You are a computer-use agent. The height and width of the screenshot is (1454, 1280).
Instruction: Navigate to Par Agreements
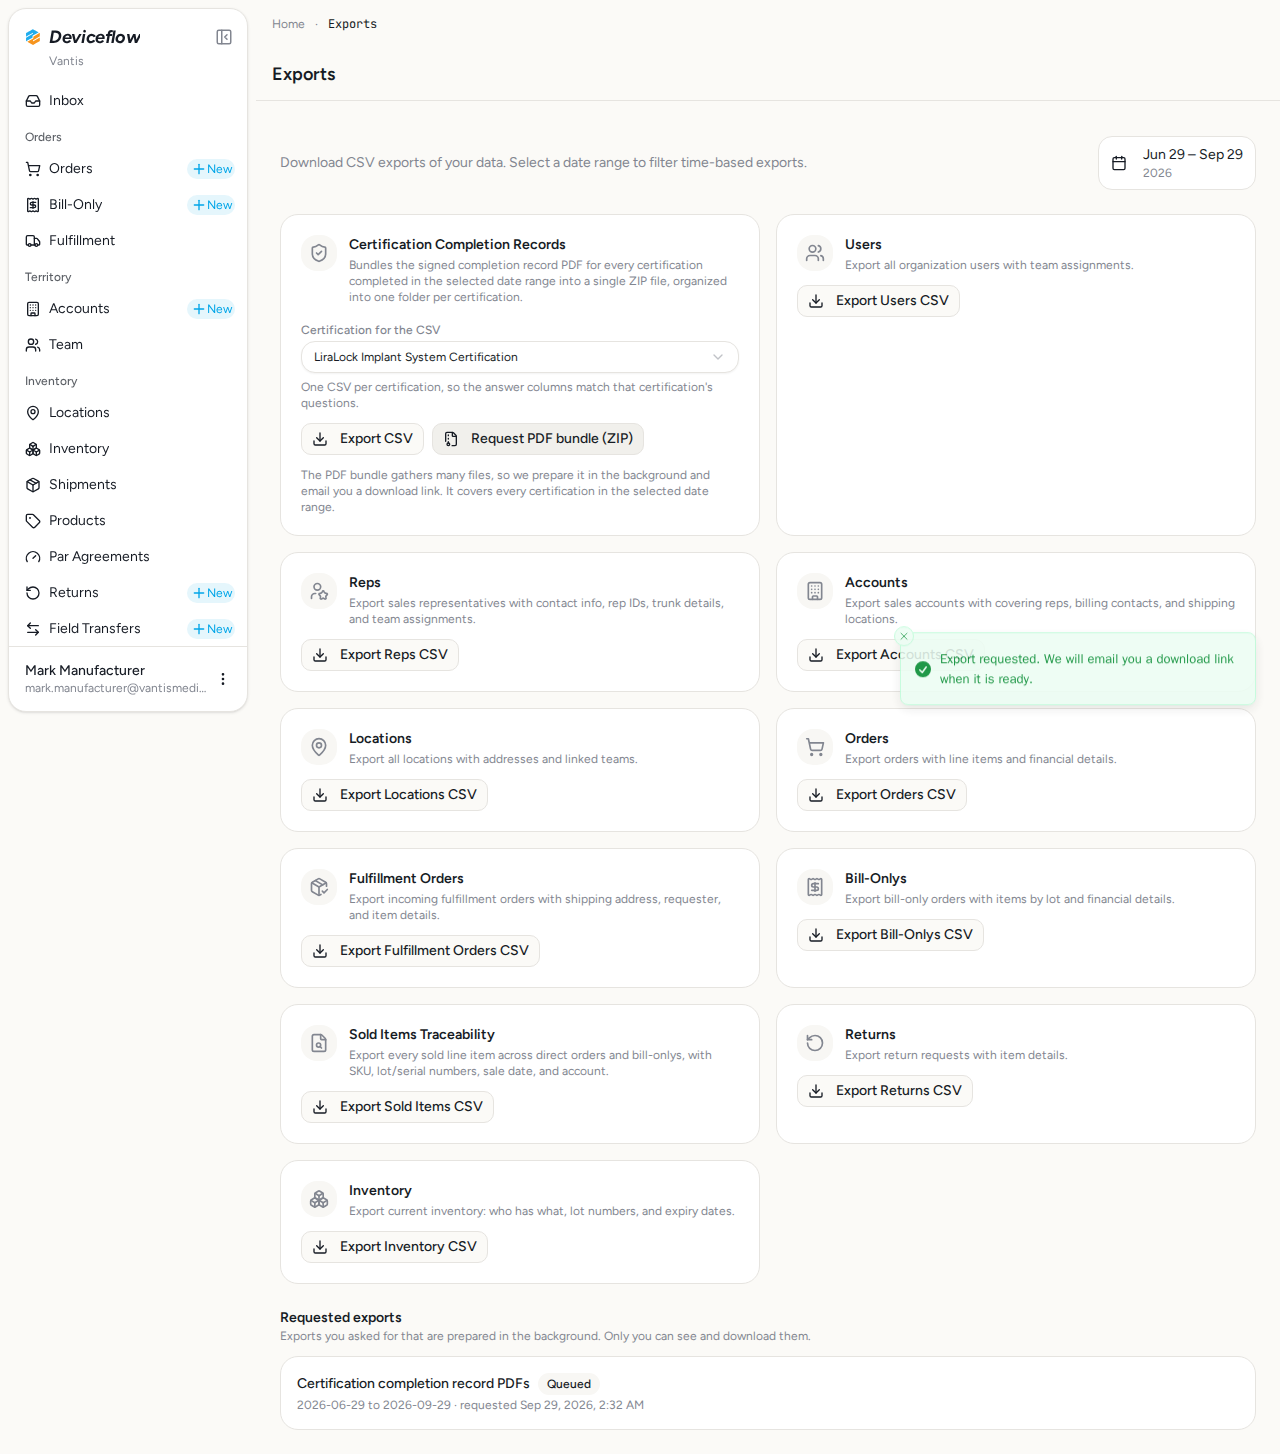pos(128,557)
